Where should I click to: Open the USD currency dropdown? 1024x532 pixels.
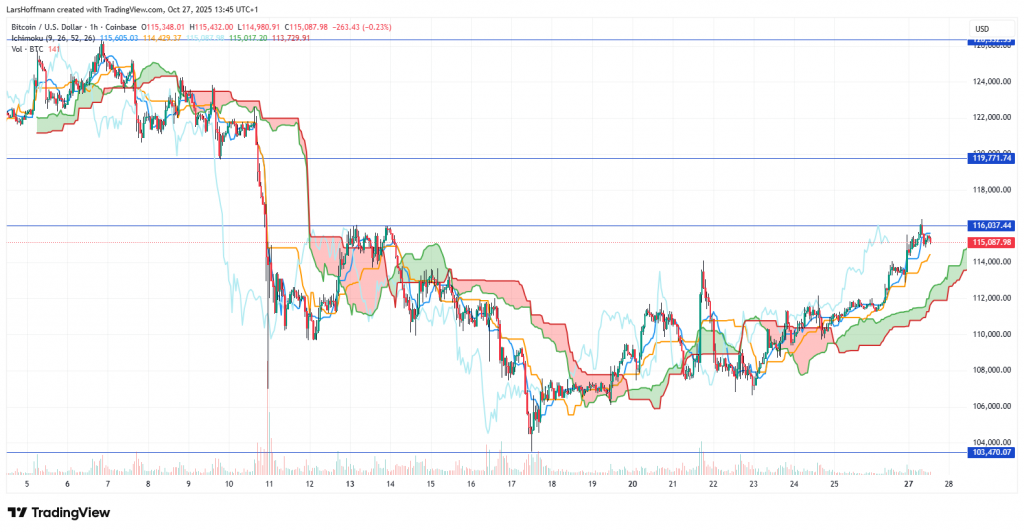click(981, 28)
